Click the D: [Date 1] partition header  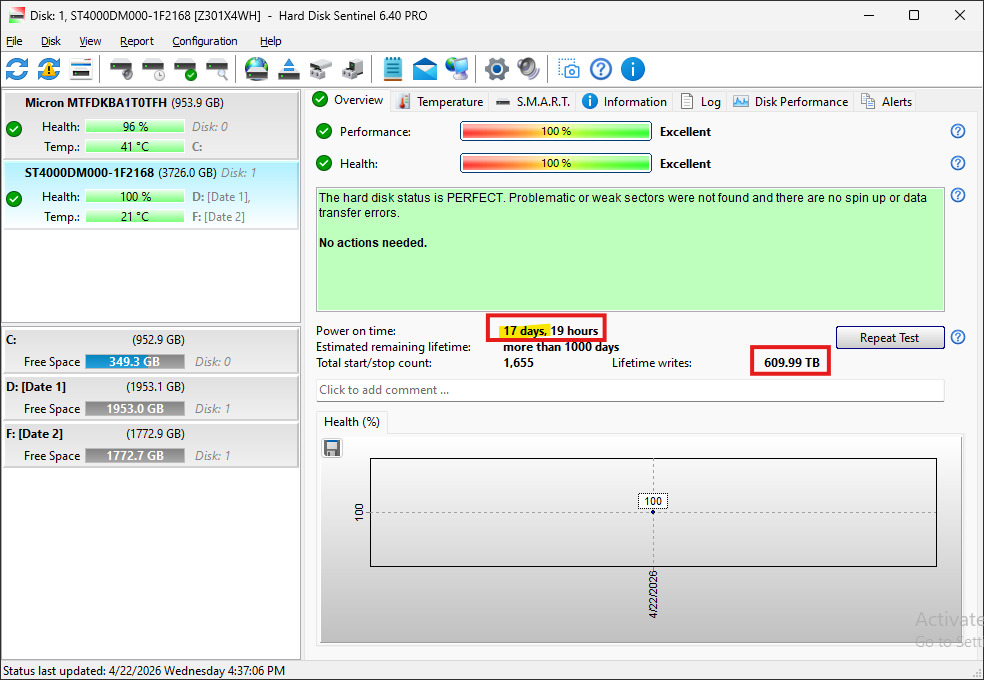click(151, 387)
